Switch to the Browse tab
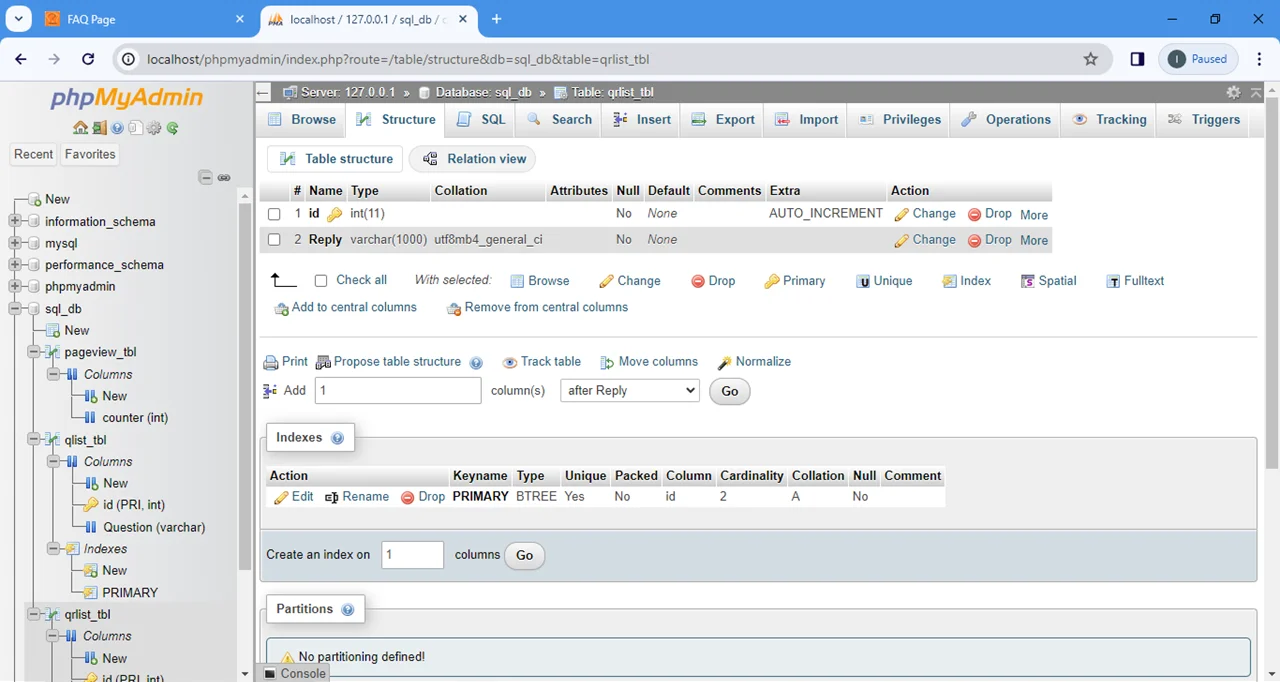 pyautogui.click(x=302, y=120)
